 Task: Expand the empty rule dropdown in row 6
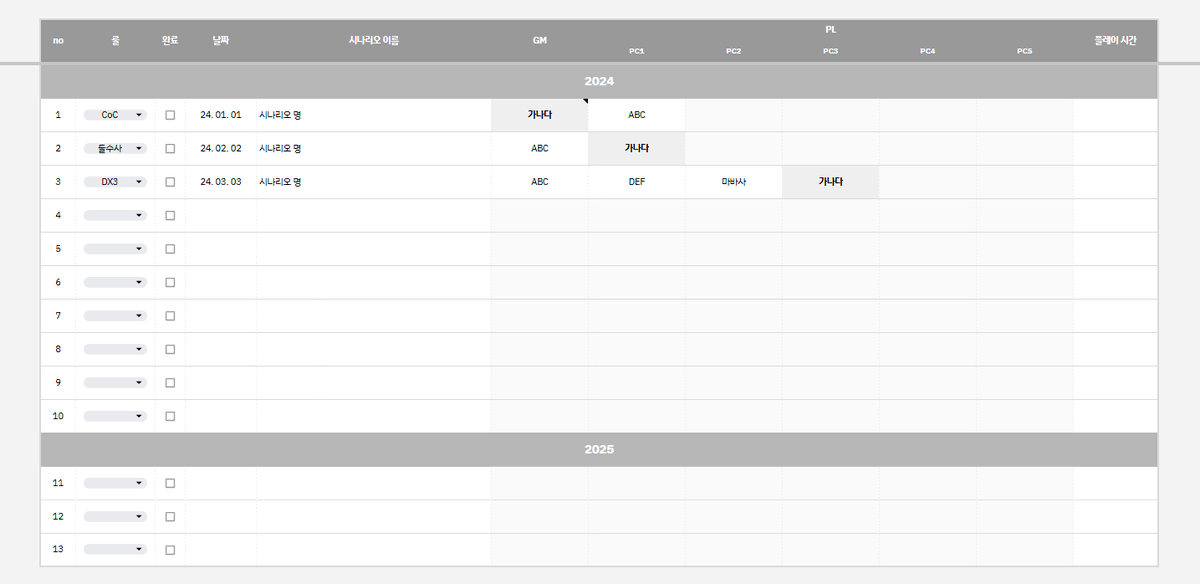click(x=115, y=282)
